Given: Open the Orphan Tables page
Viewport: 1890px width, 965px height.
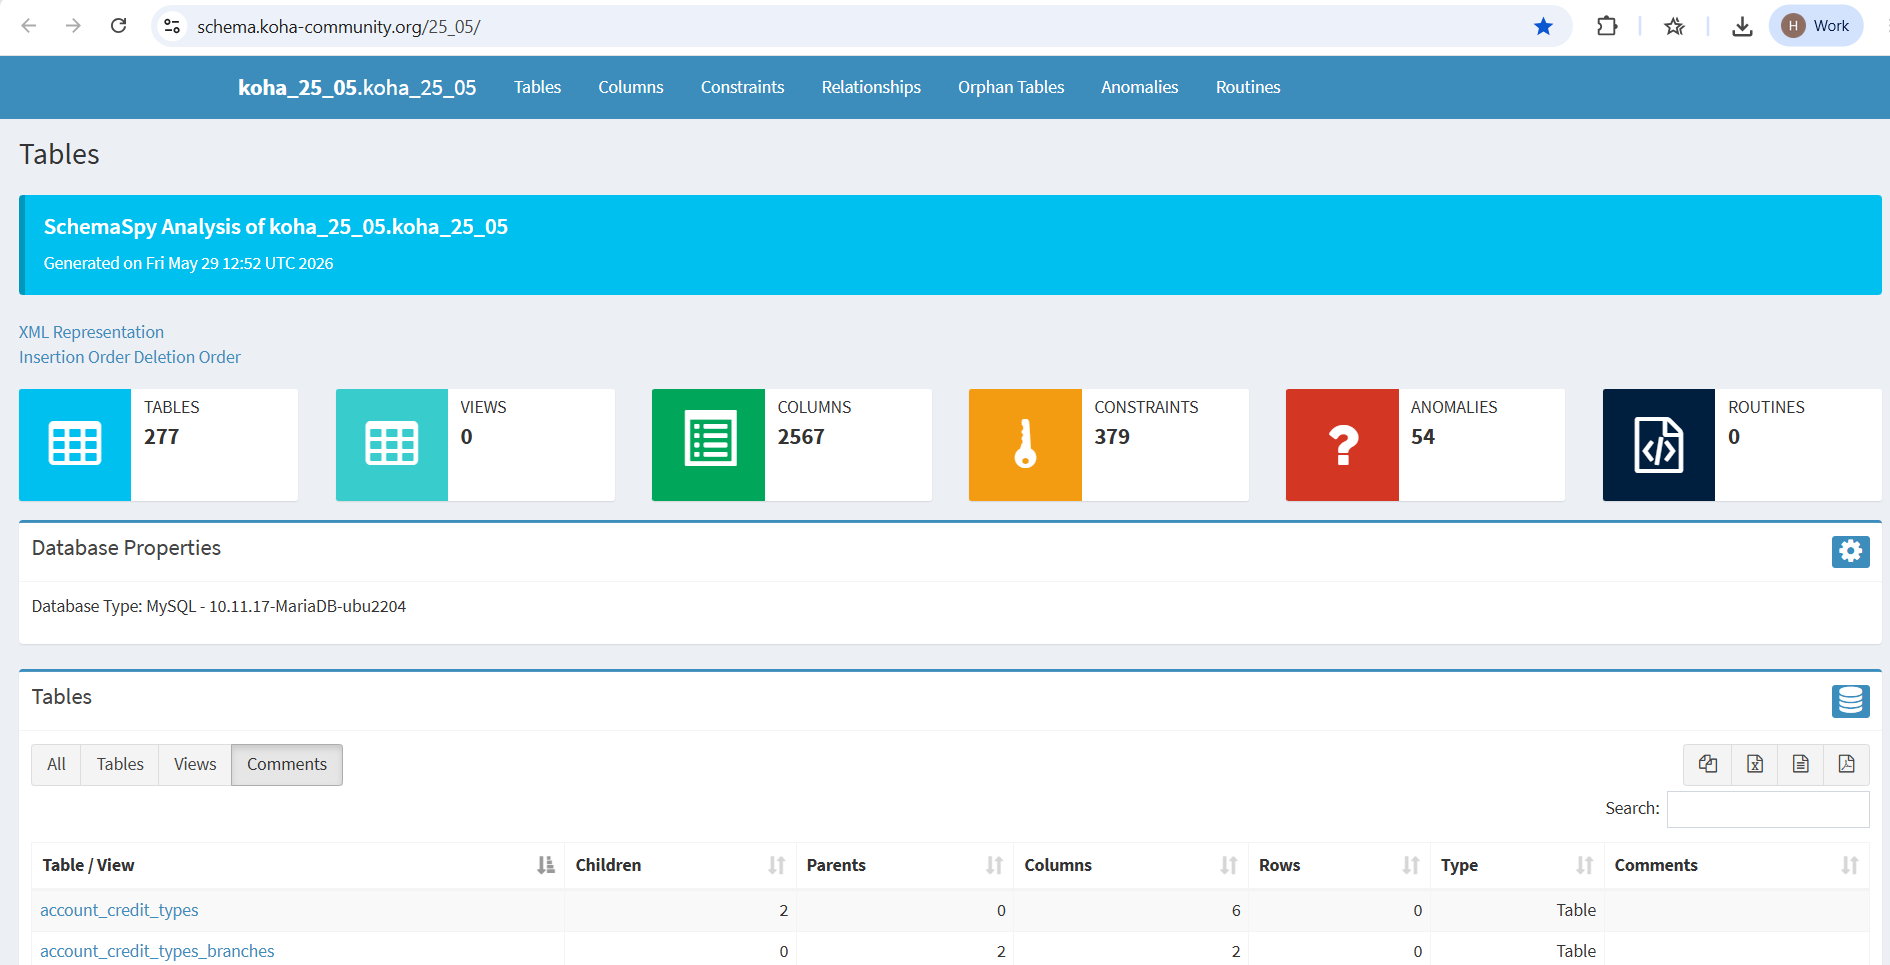Looking at the screenshot, I should click(1011, 88).
